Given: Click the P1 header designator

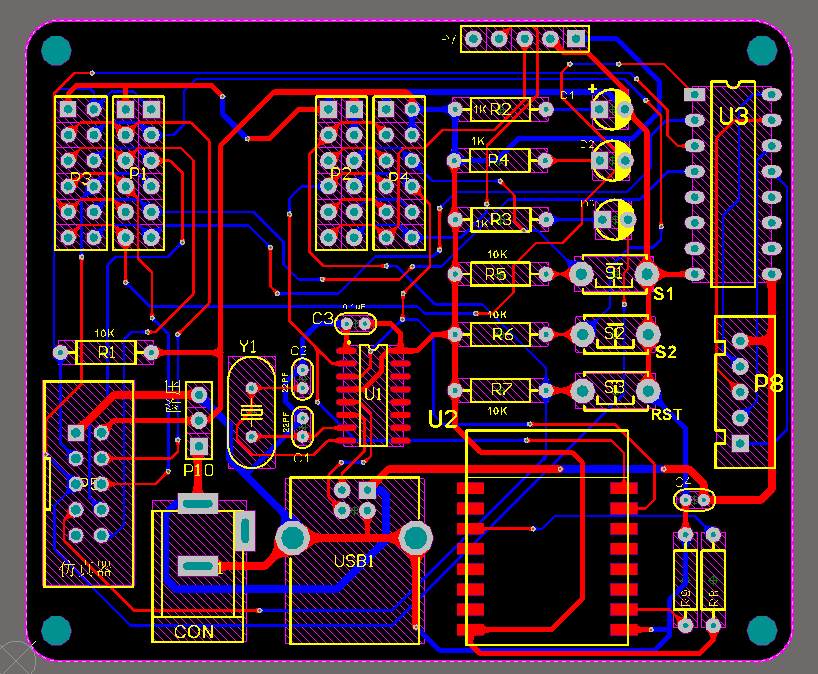Looking at the screenshot, I should pyautogui.click(x=138, y=174).
